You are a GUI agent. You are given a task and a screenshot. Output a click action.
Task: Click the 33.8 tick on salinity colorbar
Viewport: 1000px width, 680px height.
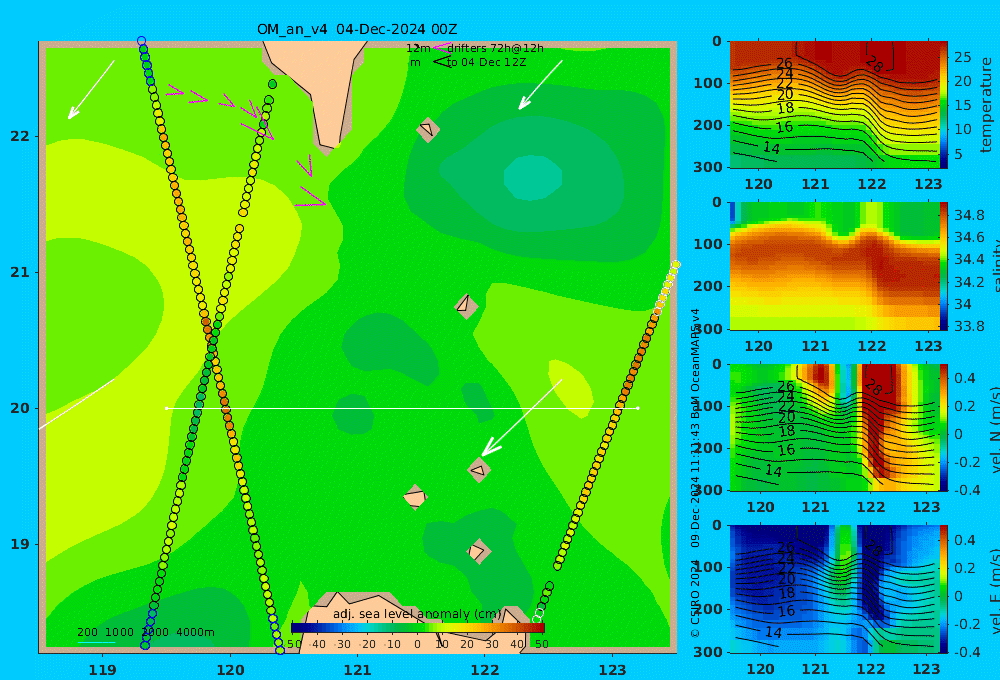click(969, 326)
